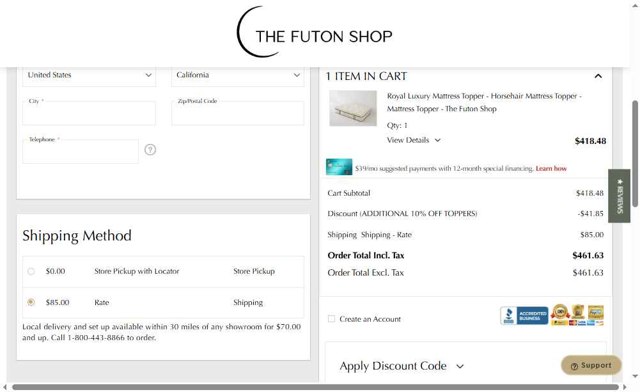Click the Qty: 1 text

397,125
